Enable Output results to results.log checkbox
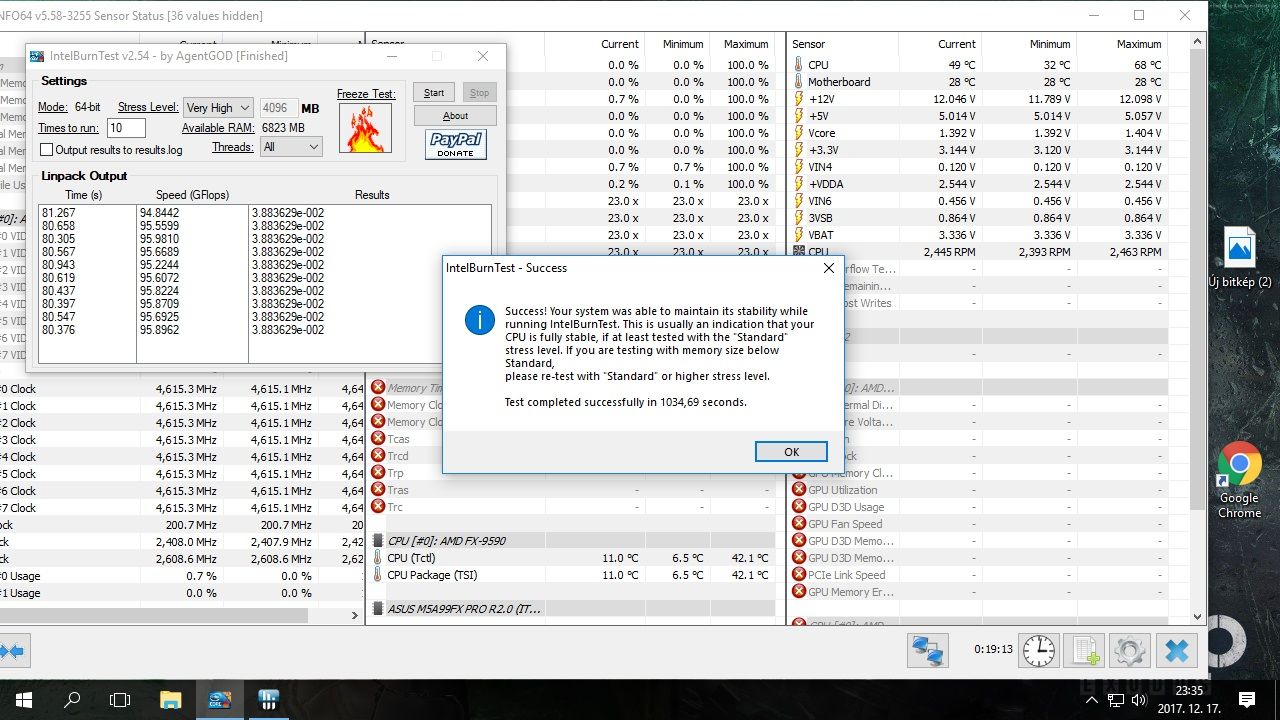 [46, 150]
